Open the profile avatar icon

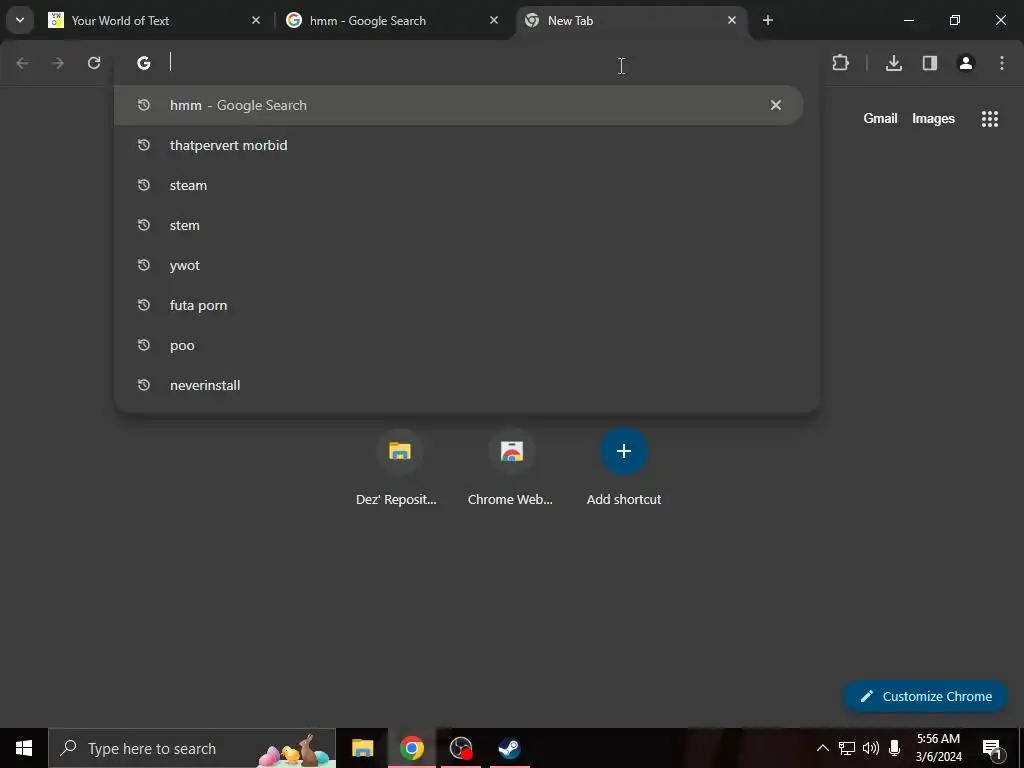pyautogui.click(x=966, y=63)
